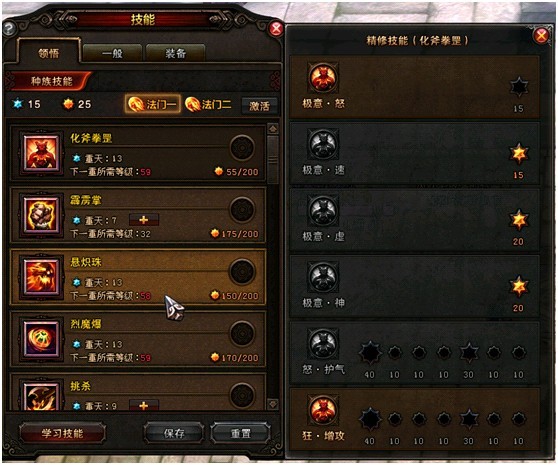
Task: Switch to the 一般 tab
Action: (x=112, y=54)
